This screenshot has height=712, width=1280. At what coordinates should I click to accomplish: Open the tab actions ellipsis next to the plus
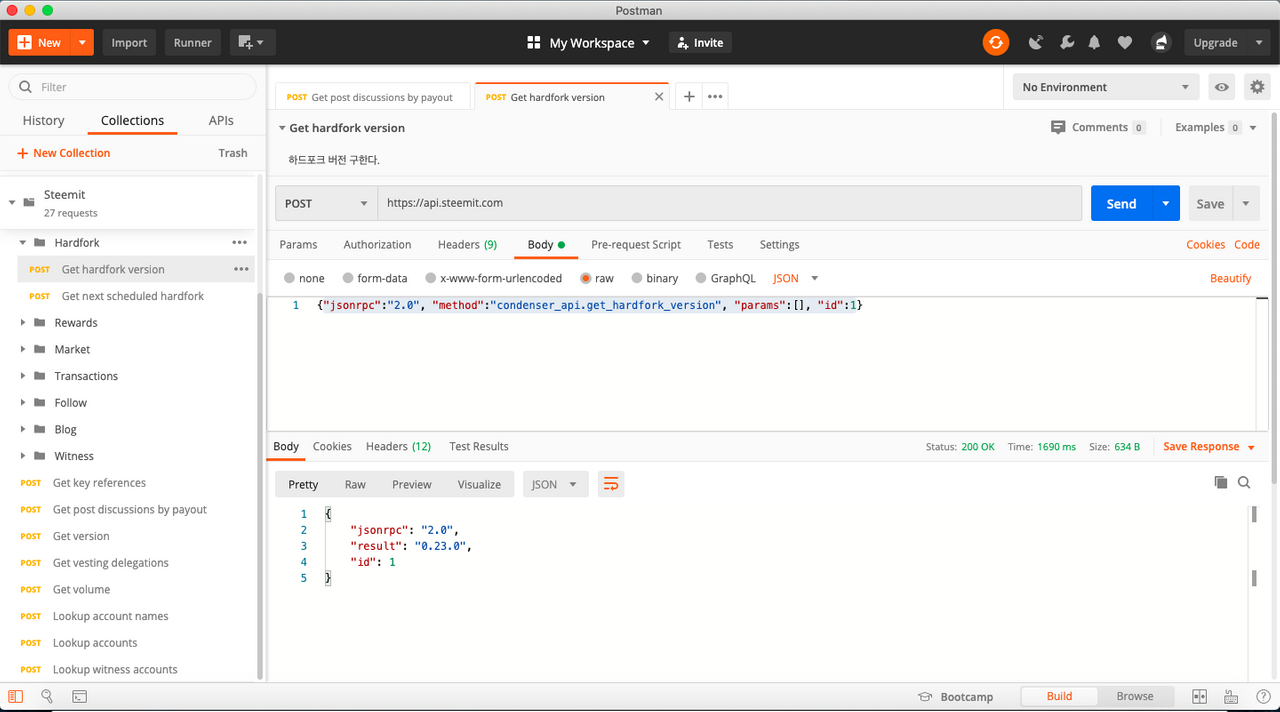715,97
